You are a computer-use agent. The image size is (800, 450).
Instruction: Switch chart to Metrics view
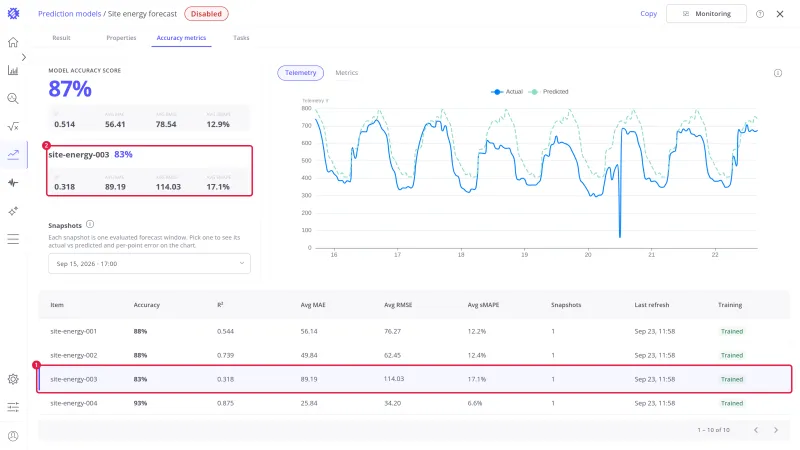pos(346,73)
